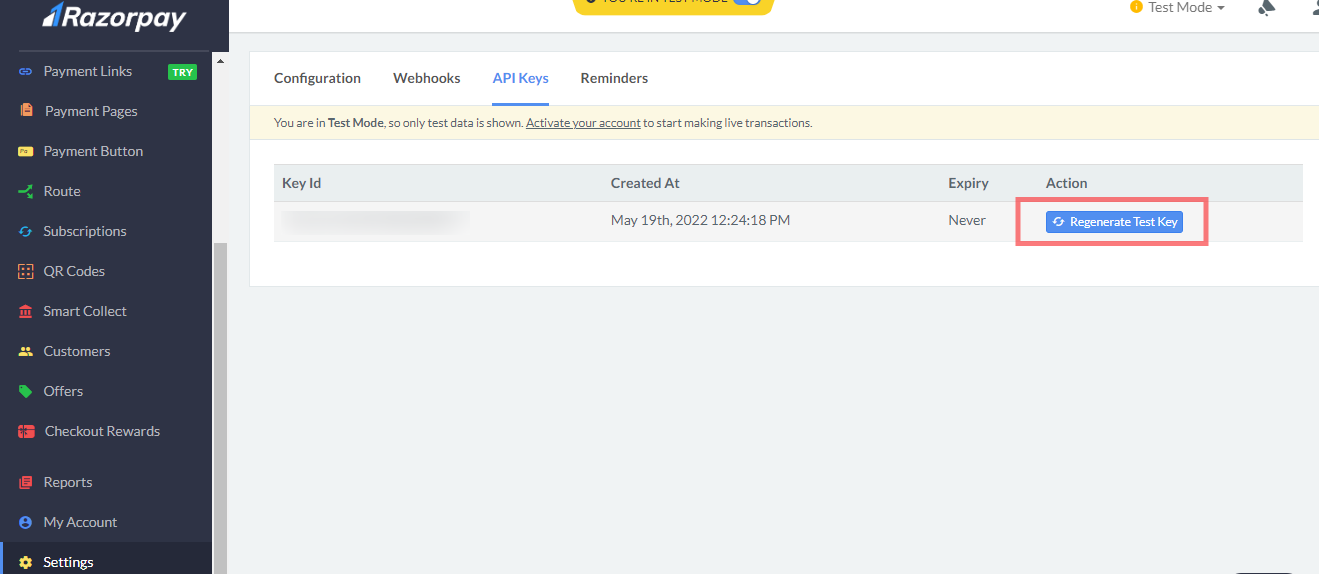Click the Subscriptions refresh icon

[x=26, y=231]
